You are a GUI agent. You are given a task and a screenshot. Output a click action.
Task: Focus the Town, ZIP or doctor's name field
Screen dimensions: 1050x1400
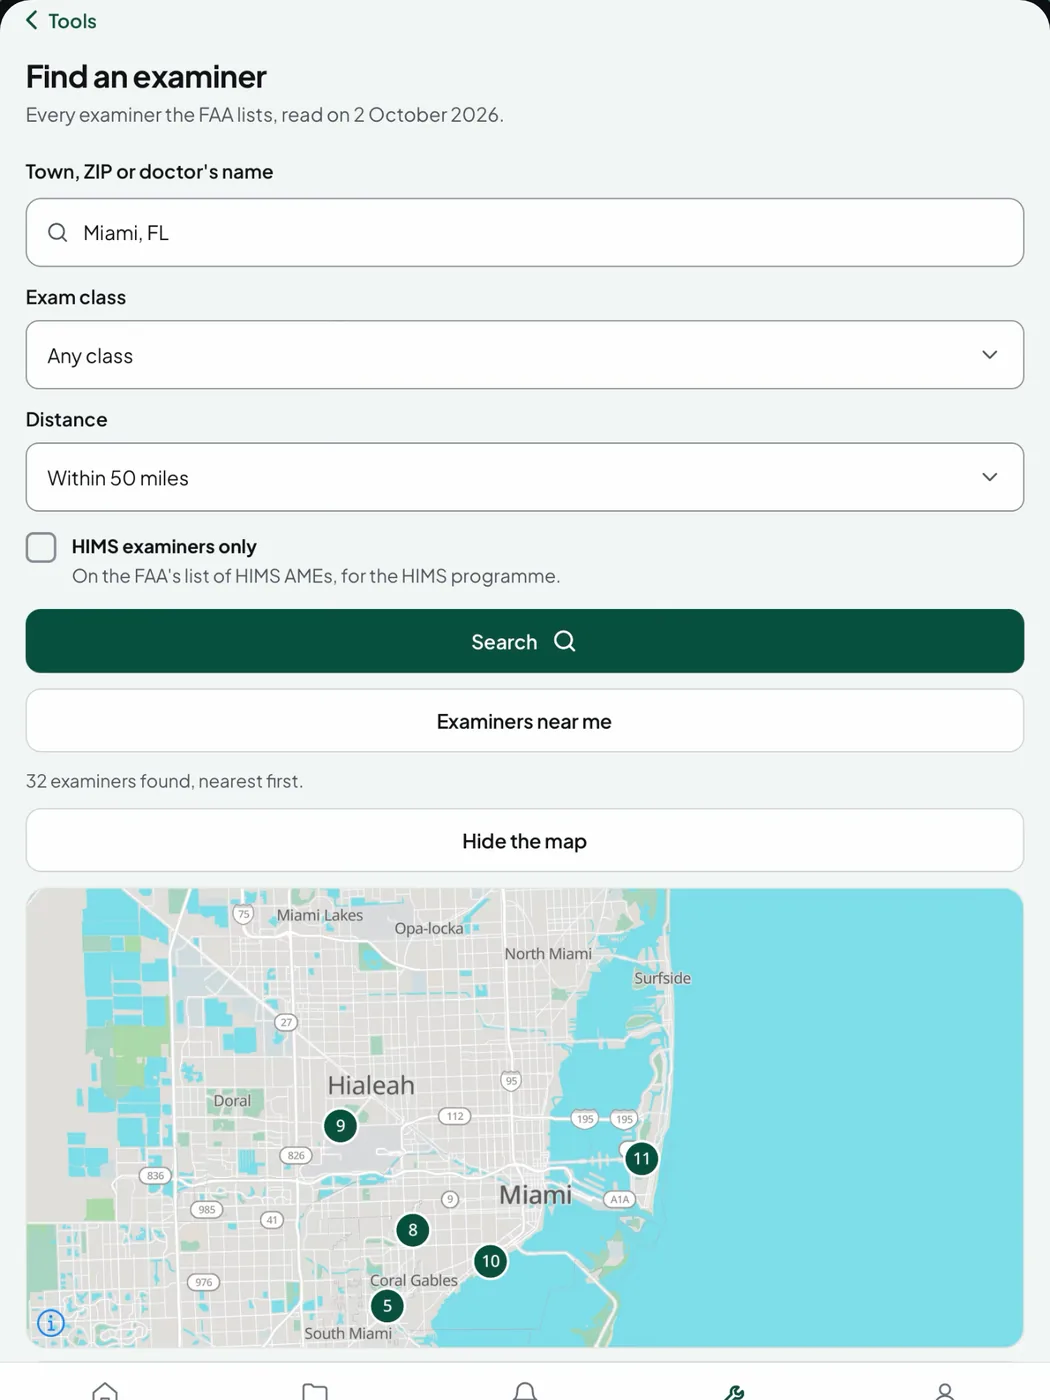tap(525, 232)
